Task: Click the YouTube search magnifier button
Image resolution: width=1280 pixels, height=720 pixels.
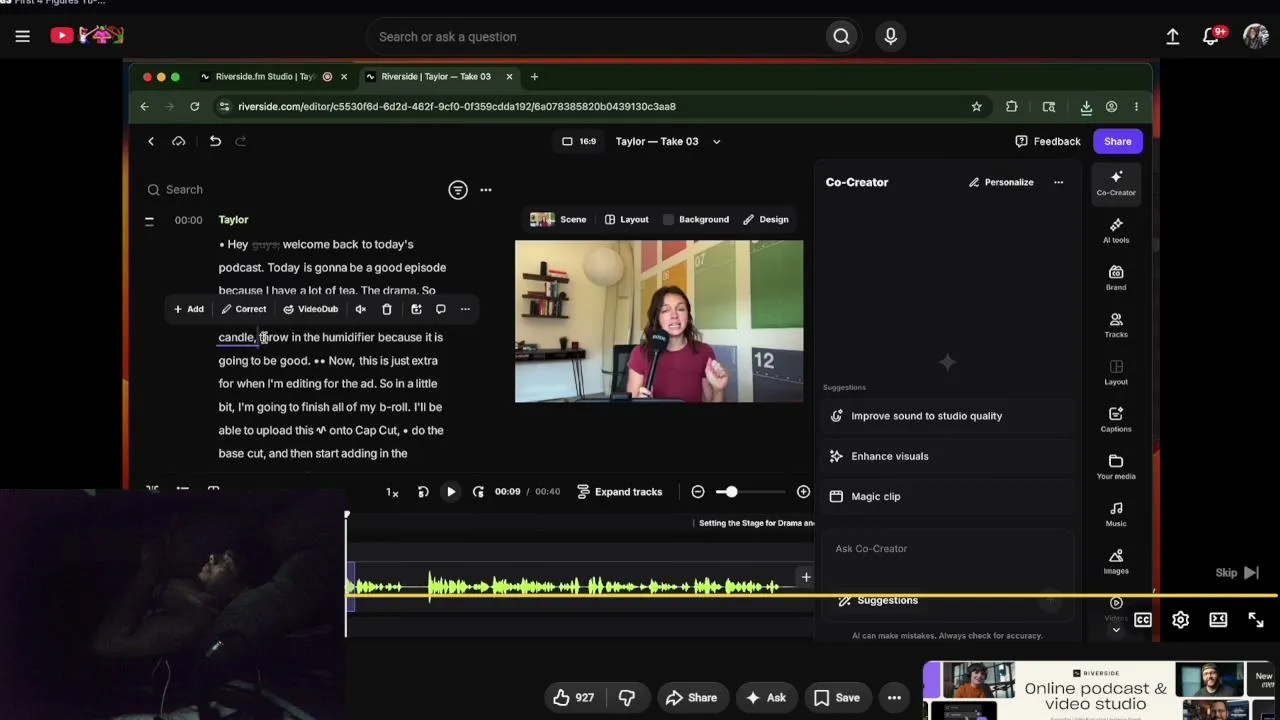Action: point(841,37)
